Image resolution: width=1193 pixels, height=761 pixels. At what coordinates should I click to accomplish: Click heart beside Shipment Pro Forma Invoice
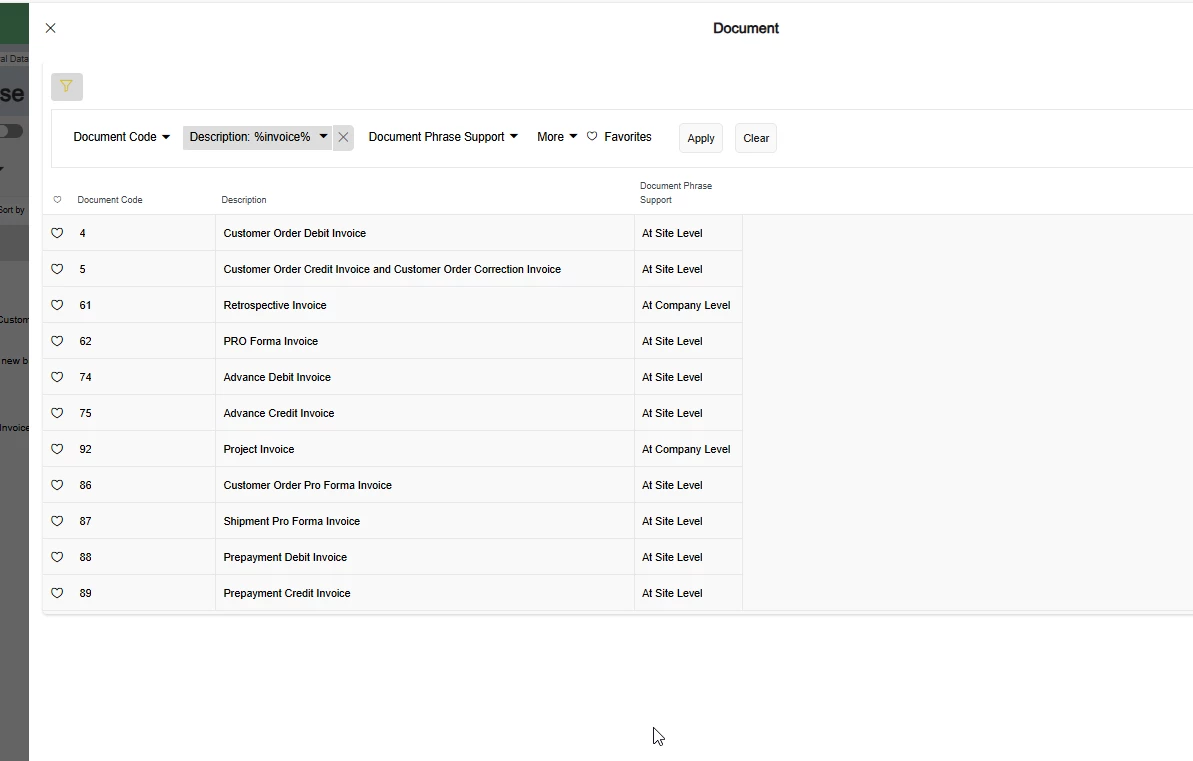pyautogui.click(x=57, y=521)
